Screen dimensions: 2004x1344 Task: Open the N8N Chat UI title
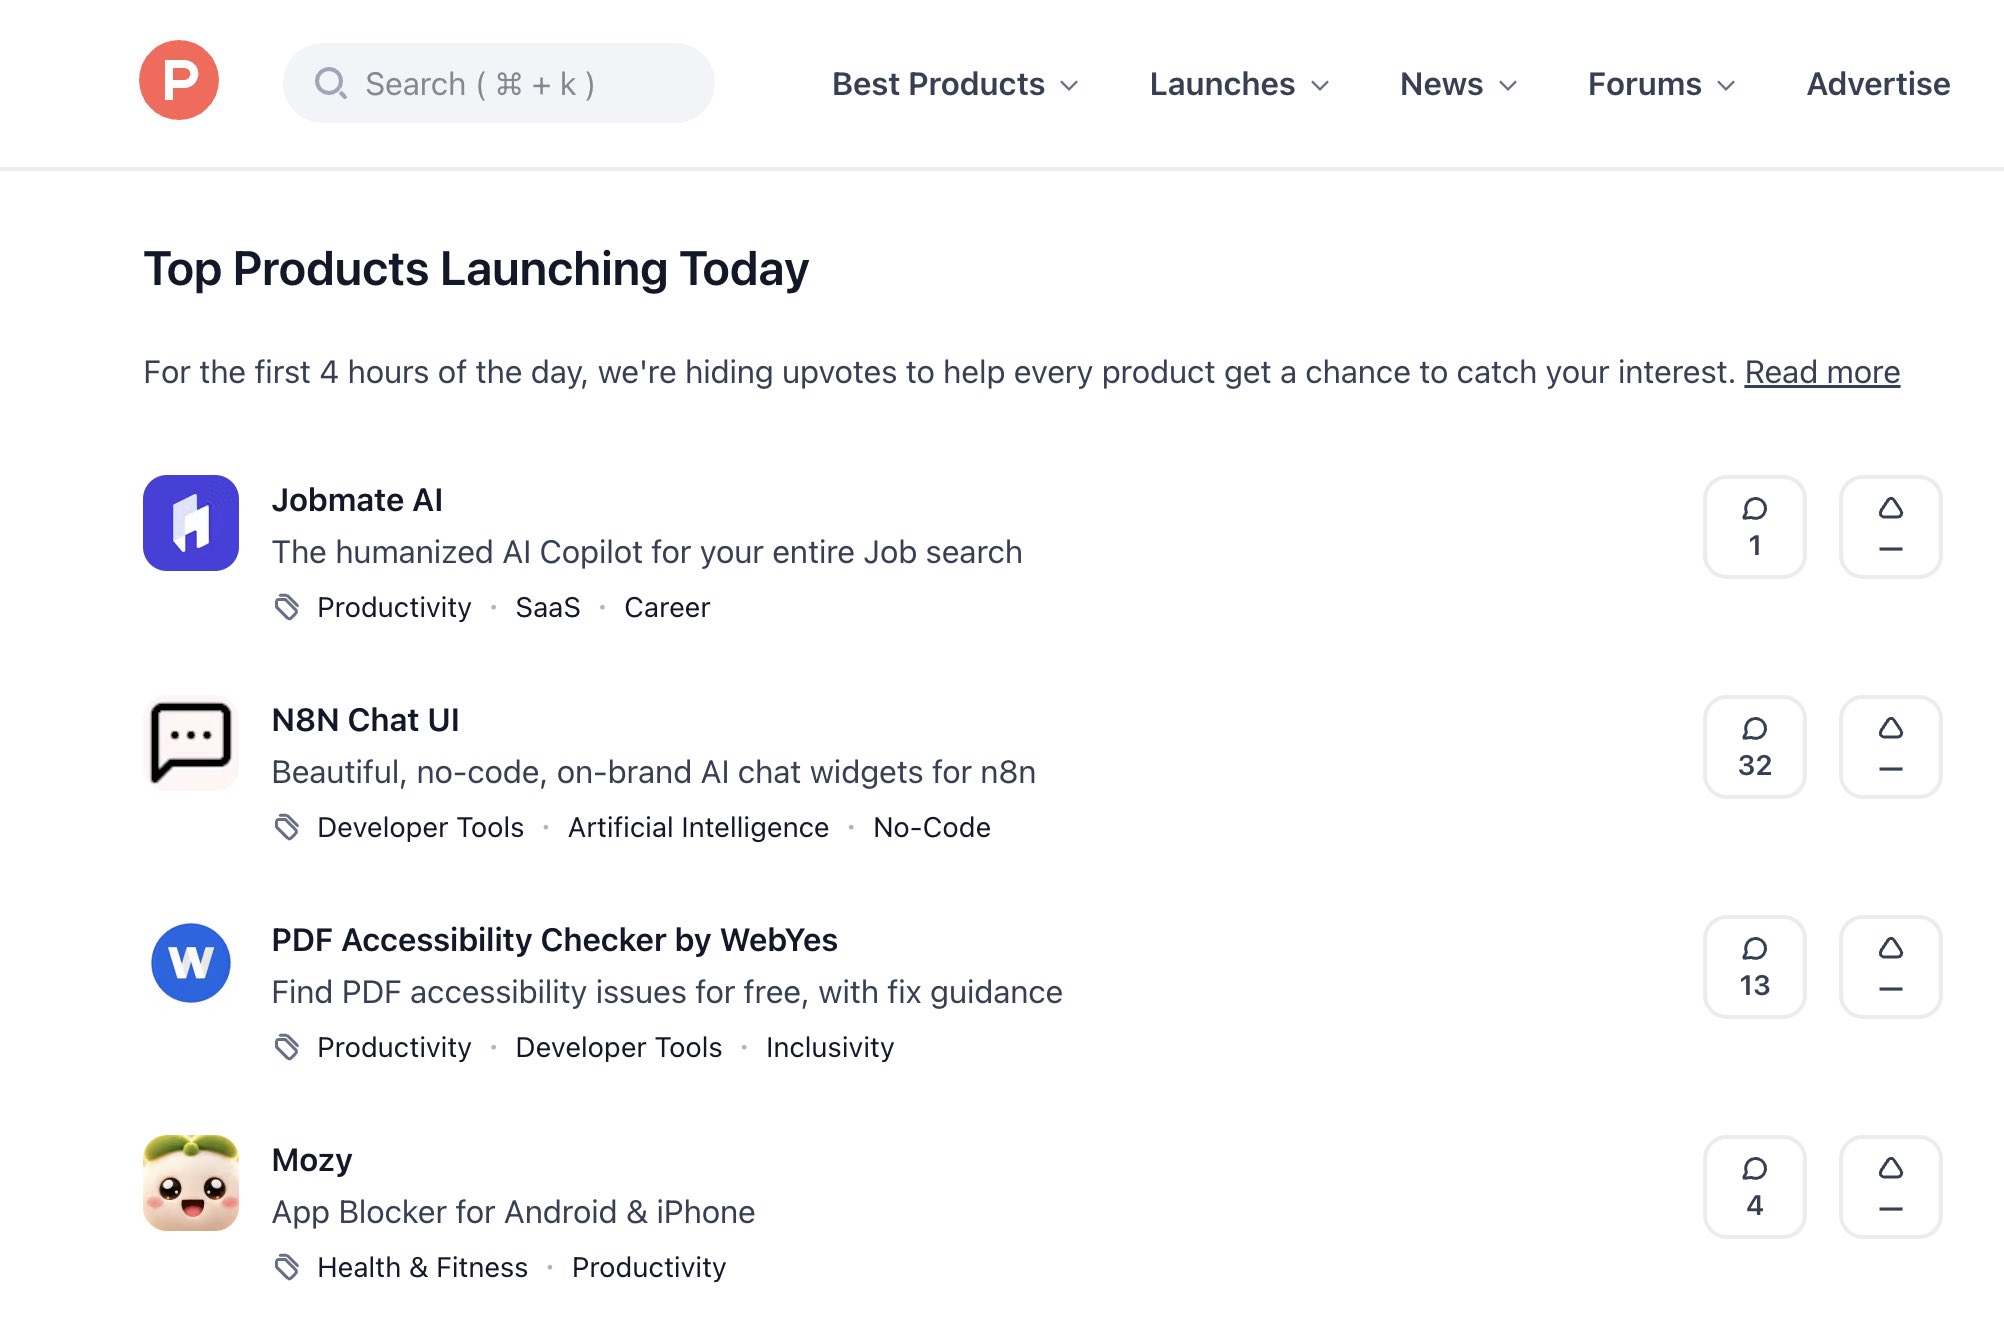[365, 720]
